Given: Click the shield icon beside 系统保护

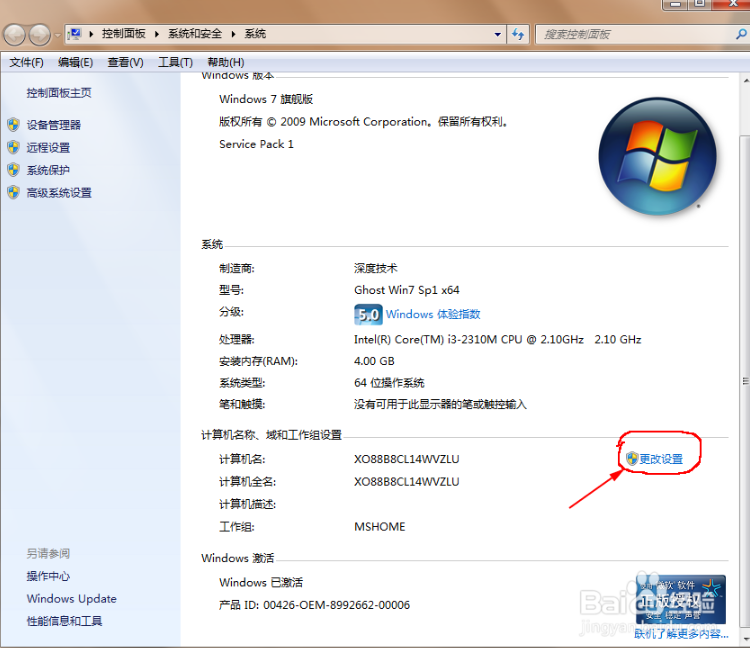Looking at the screenshot, I should click(x=13, y=170).
